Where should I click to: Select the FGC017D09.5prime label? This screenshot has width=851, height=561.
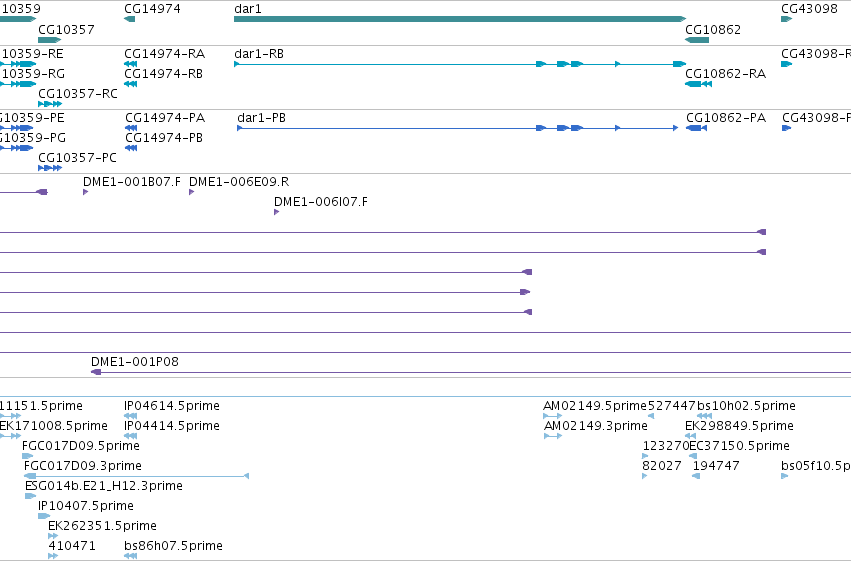click(x=81, y=446)
